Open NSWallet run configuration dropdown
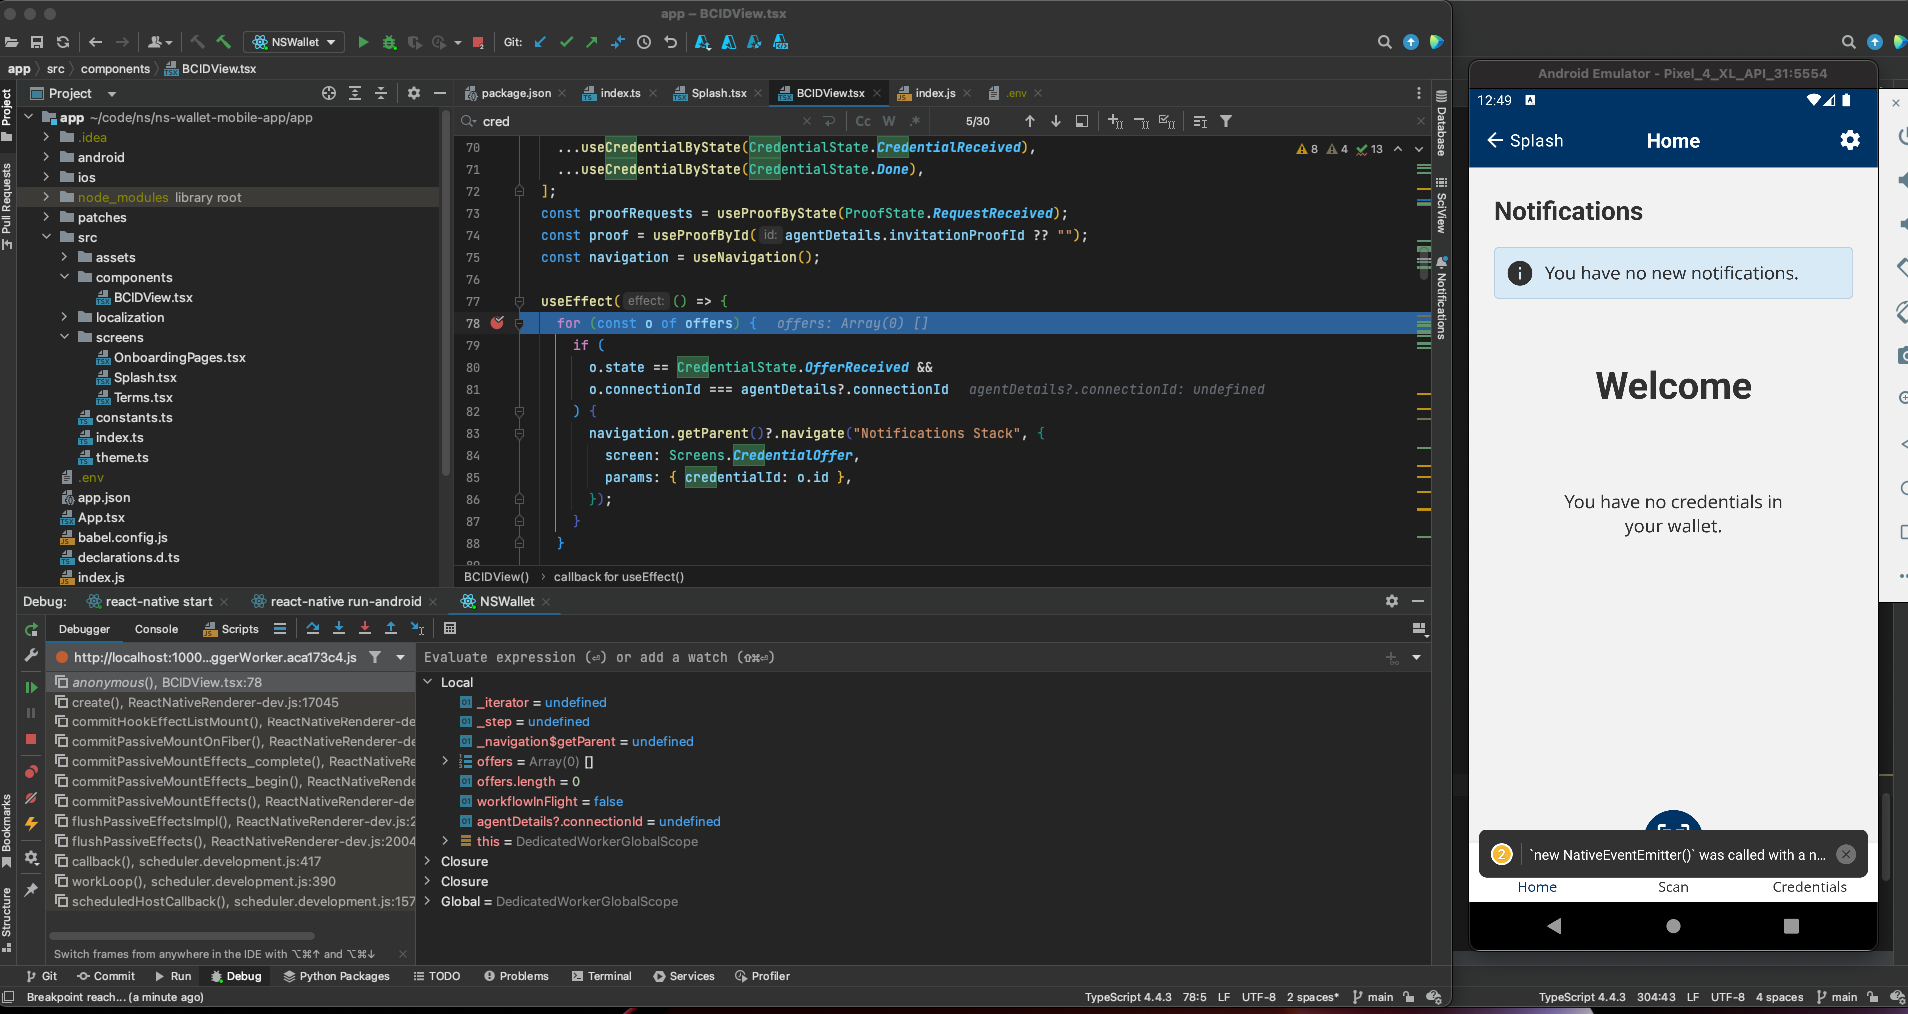This screenshot has height=1014, width=1908. click(x=295, y=42)
